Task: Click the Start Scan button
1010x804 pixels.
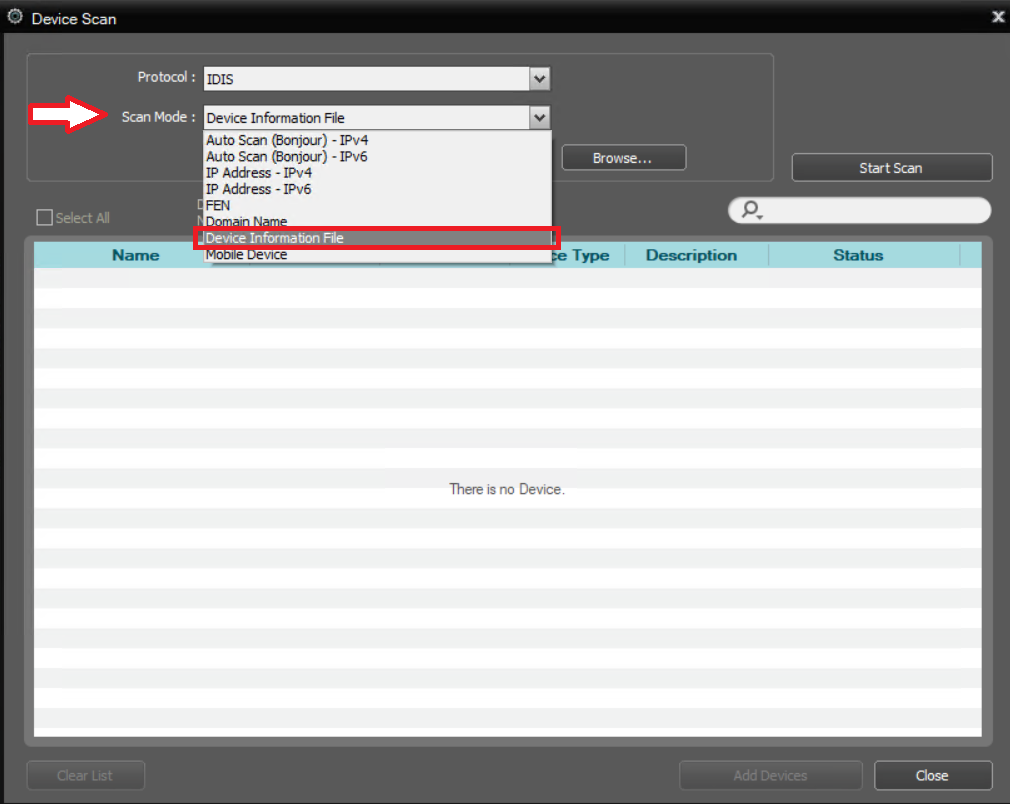Action: (891, 168)
